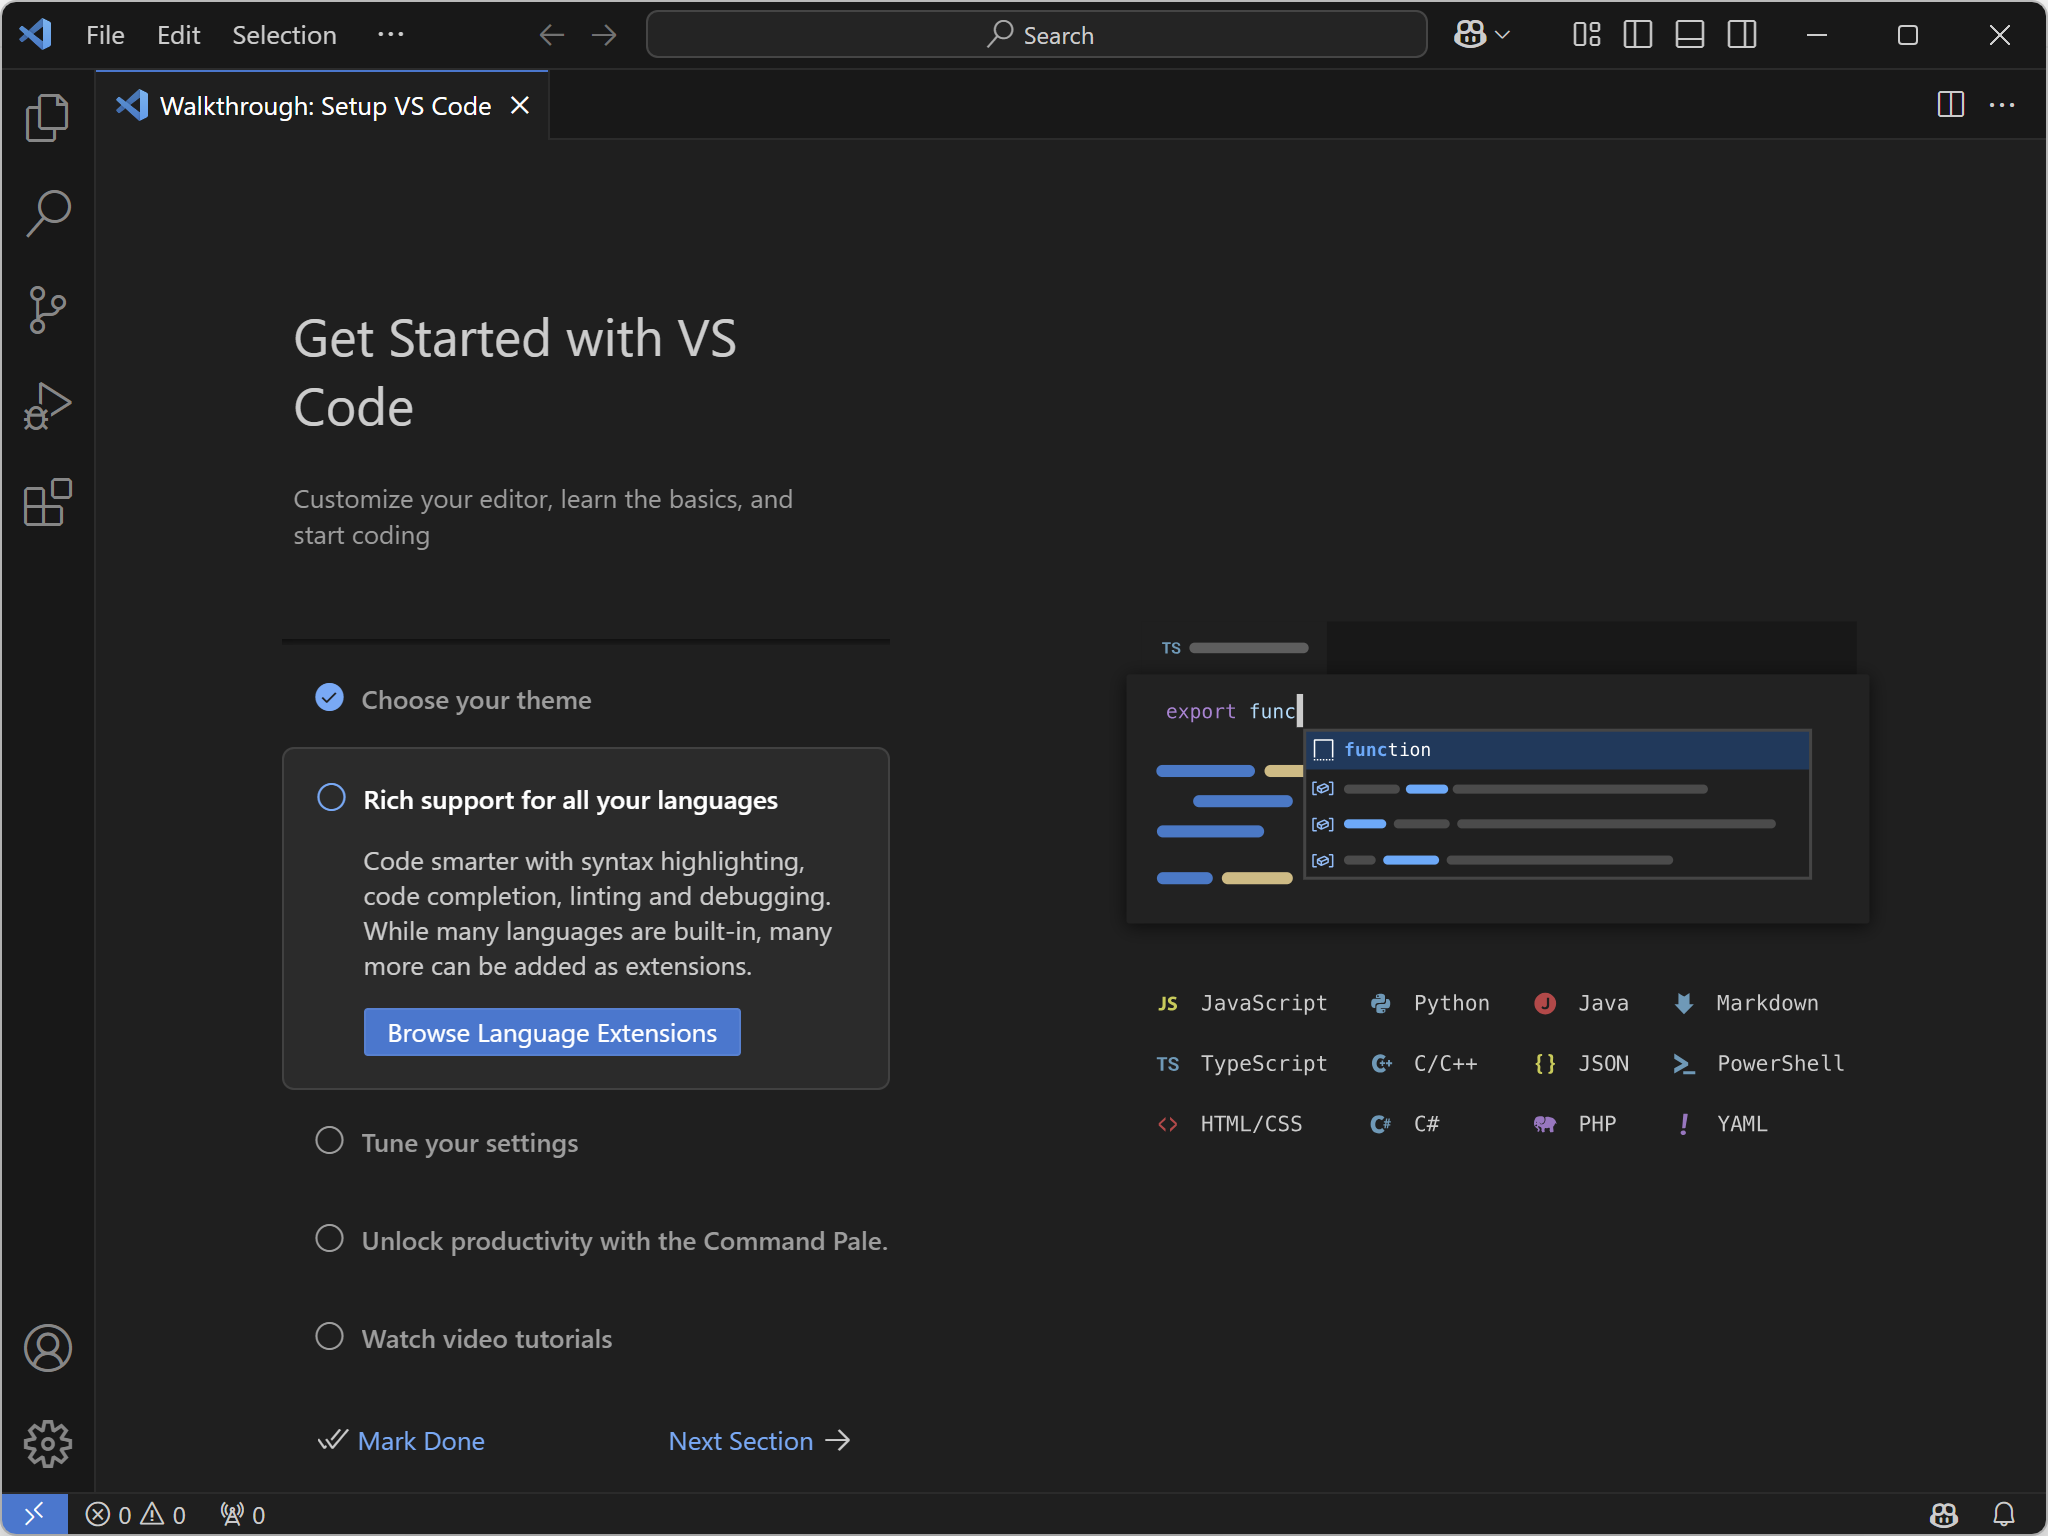Click the Next Section link

[x=758, y=1440]
